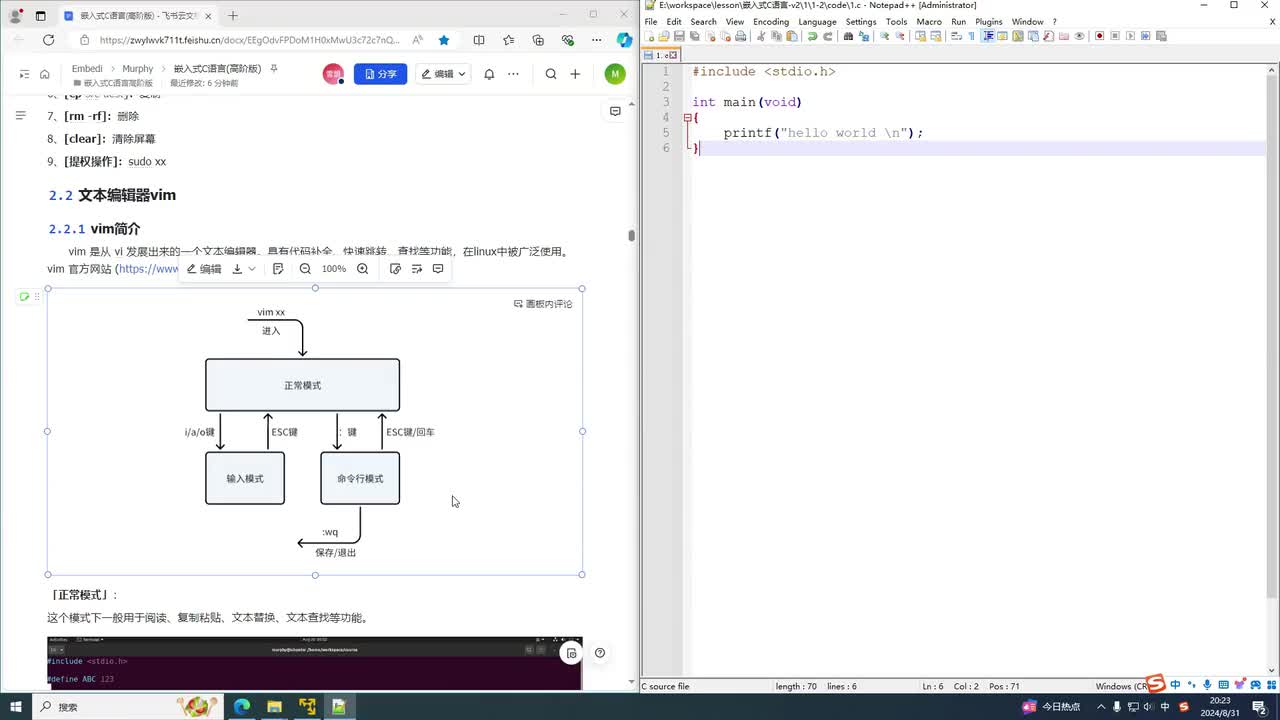
Task: Click the taskbar clock showing 20:23
Action: 1218,707
